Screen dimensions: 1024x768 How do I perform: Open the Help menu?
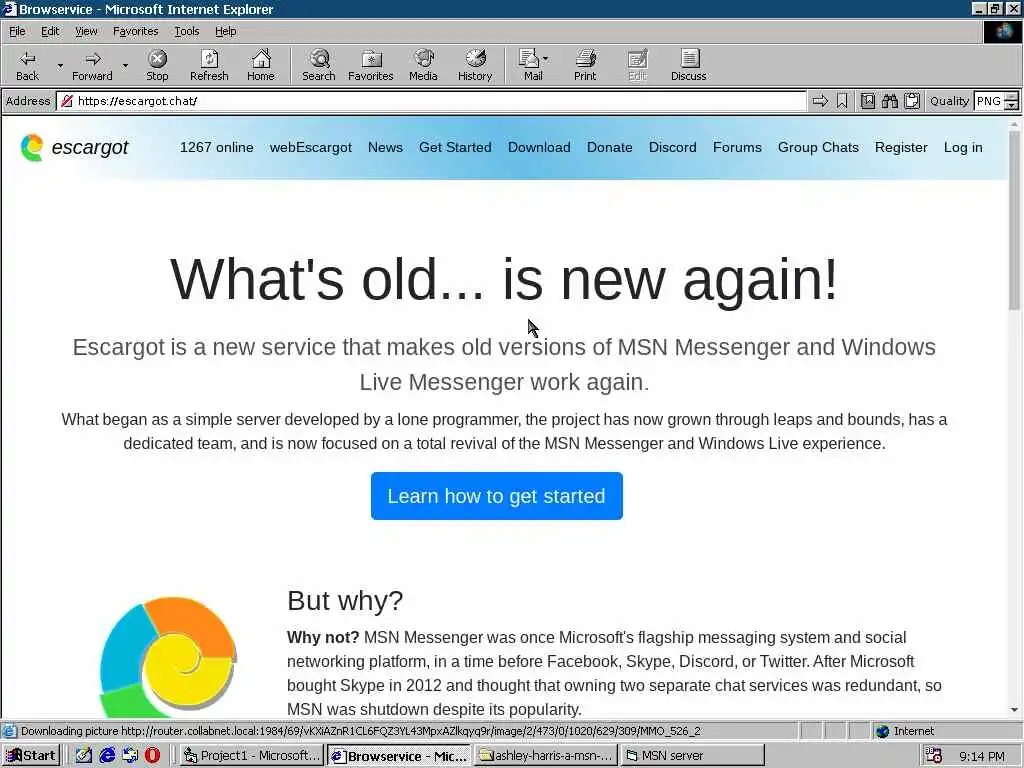[225, 31]
